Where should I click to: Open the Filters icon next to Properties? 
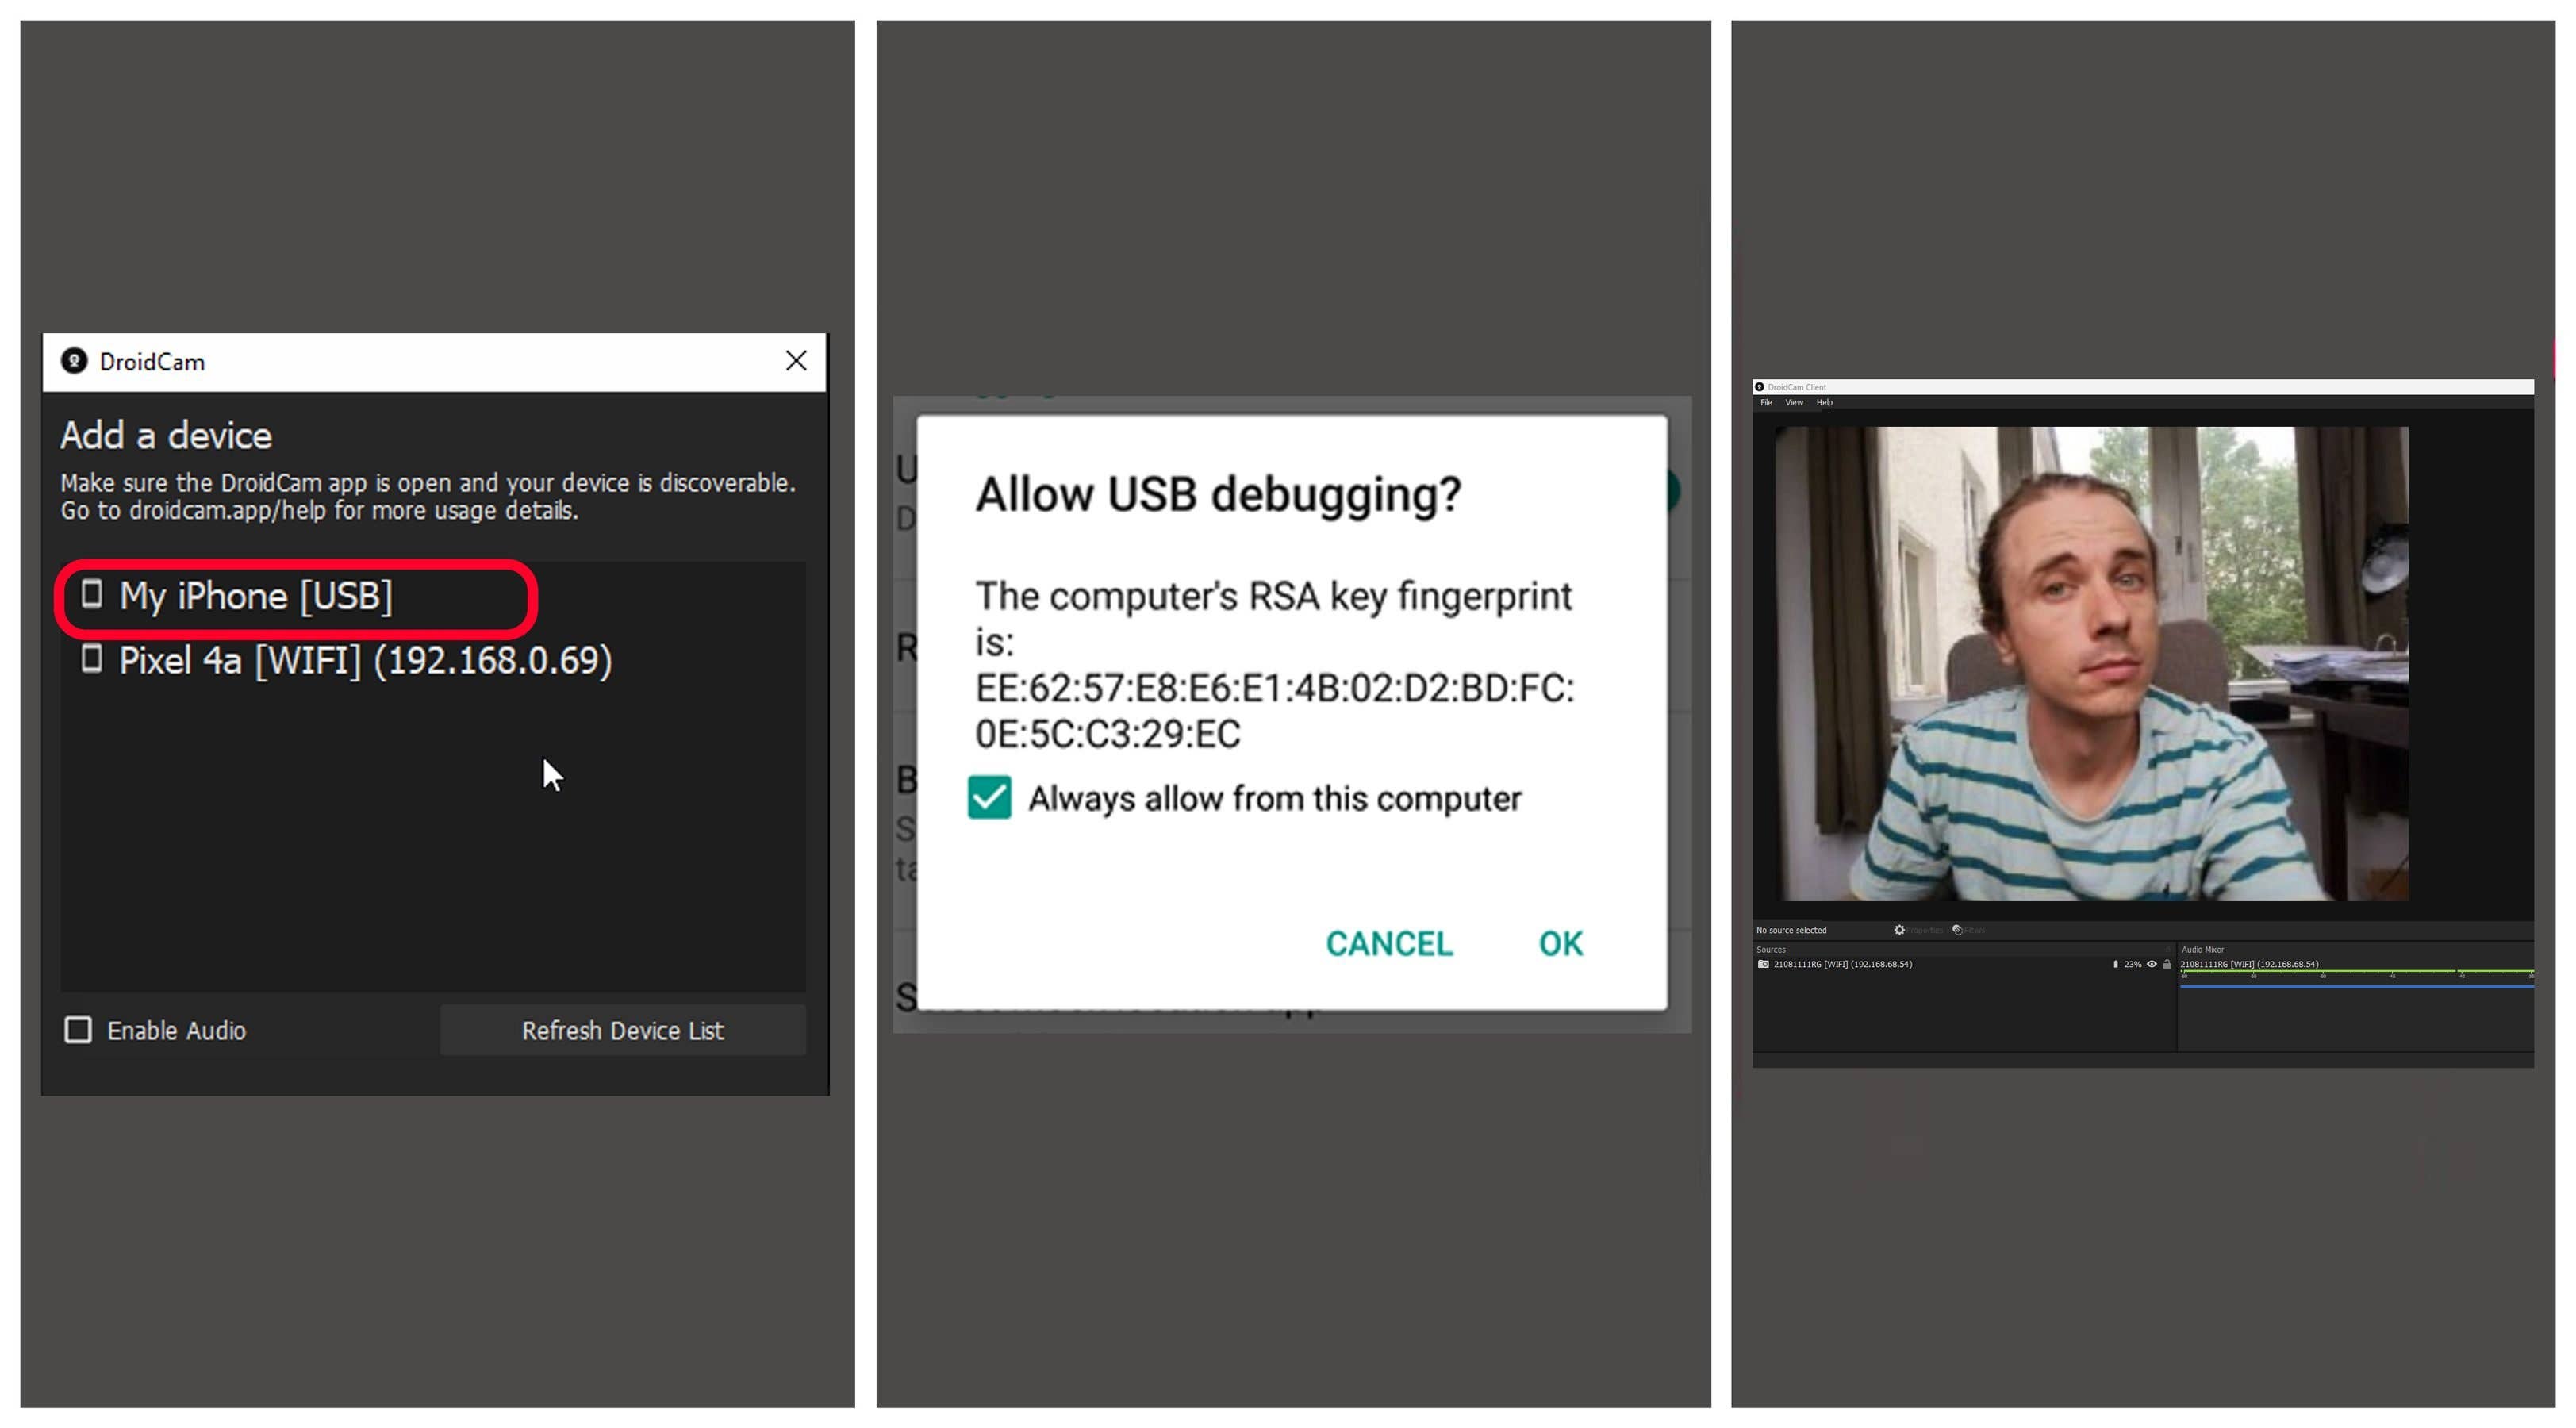[1957, 930]
